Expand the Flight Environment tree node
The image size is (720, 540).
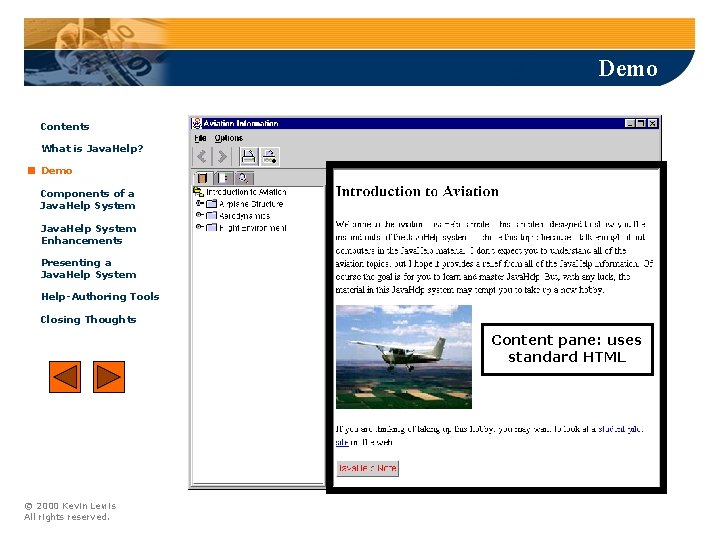tap(199, 227)
